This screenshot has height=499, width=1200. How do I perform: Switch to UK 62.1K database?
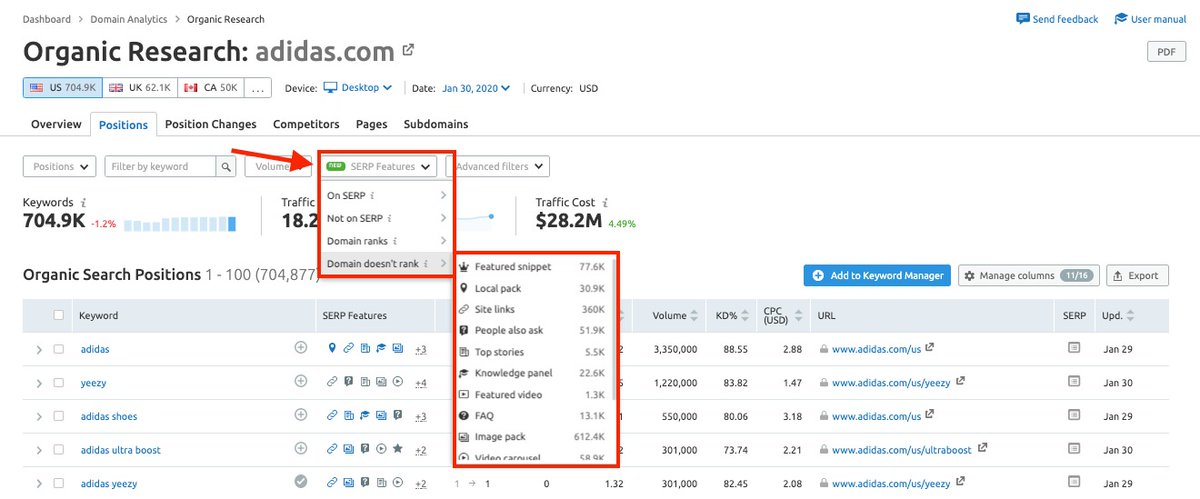(x=139, y=88)
